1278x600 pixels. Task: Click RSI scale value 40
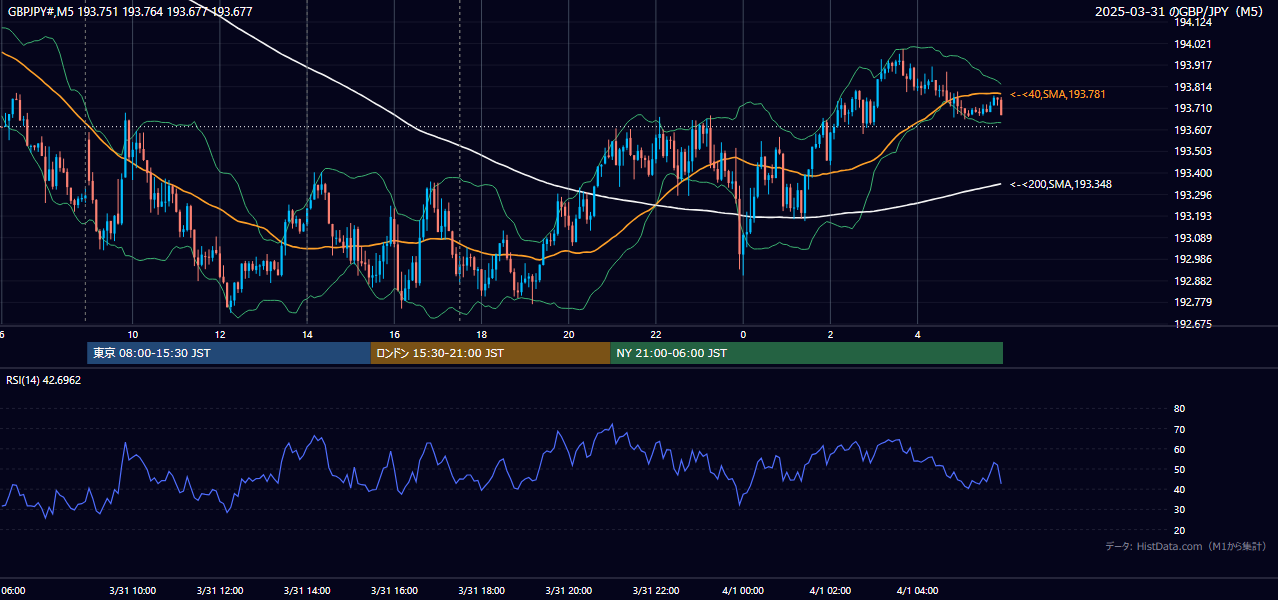tap(1180, 489)
